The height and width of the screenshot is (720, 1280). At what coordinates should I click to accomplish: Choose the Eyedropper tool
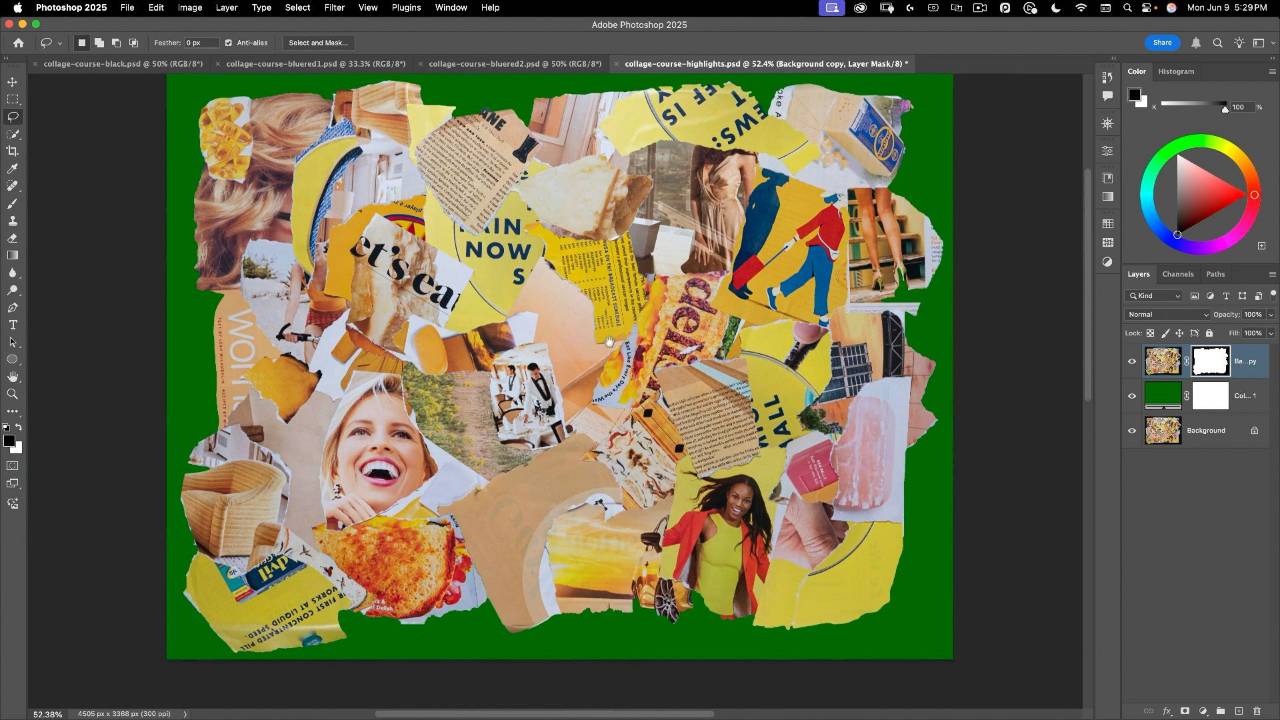click(x=13, y=169)
